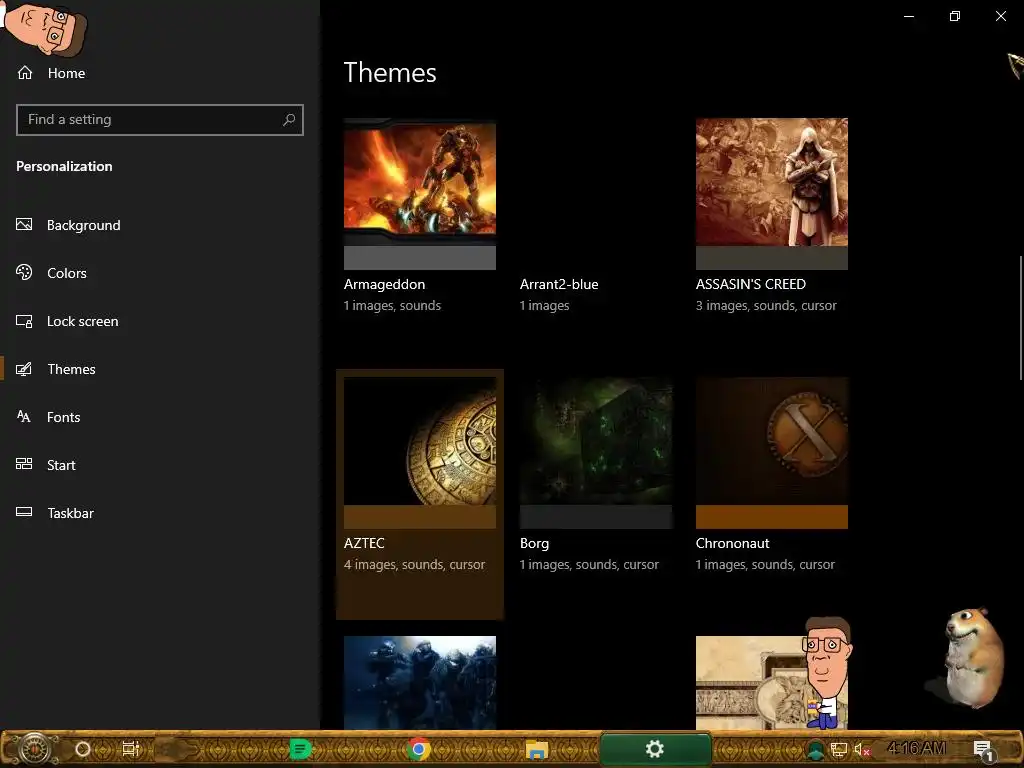
Task: Open Colors settings
Action: pos(66,273)
